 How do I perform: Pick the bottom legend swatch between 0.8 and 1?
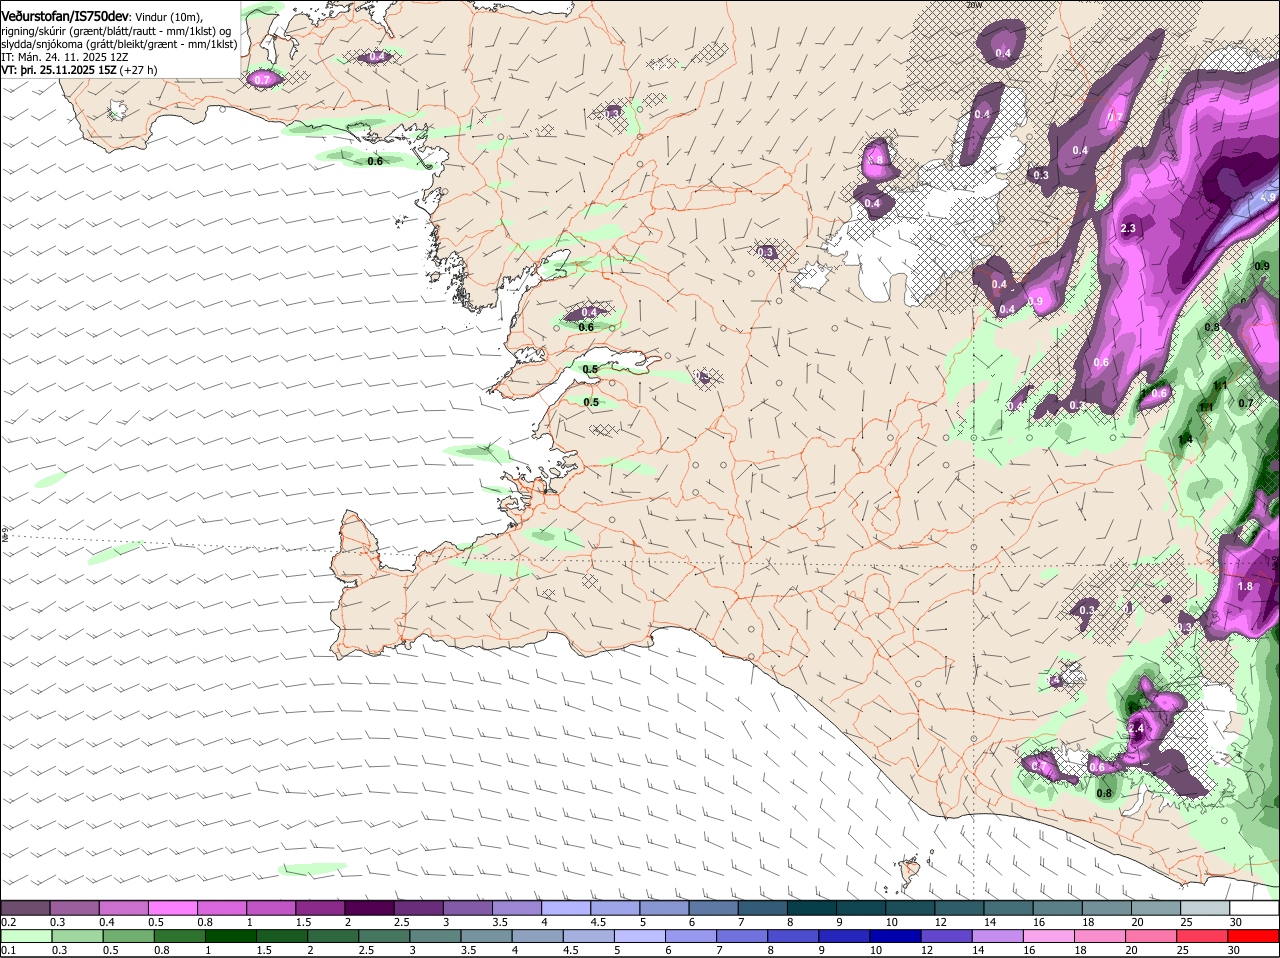(x=178, y=936)
